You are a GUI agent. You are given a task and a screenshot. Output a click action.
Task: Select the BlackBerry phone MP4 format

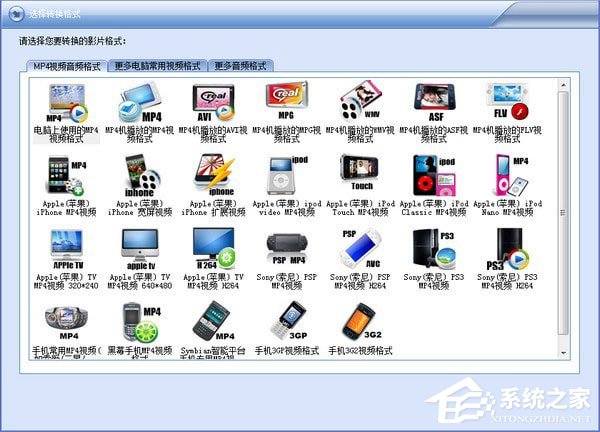click(139, 322)
